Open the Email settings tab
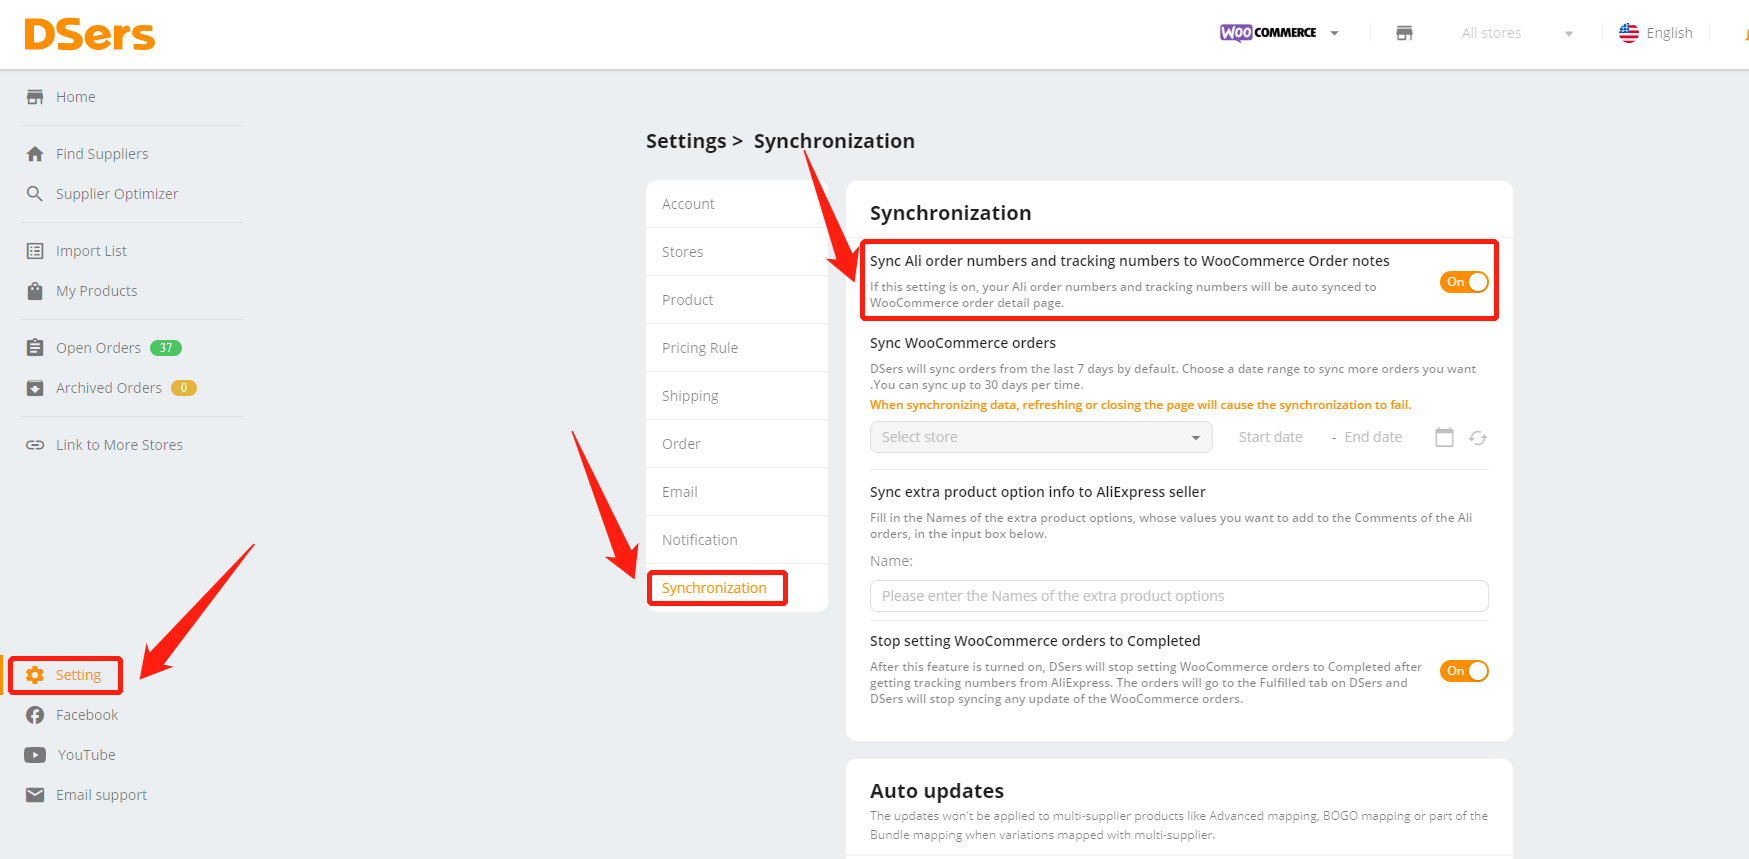Viewport: 1749px width, 859px height. (x=737, y=492)
